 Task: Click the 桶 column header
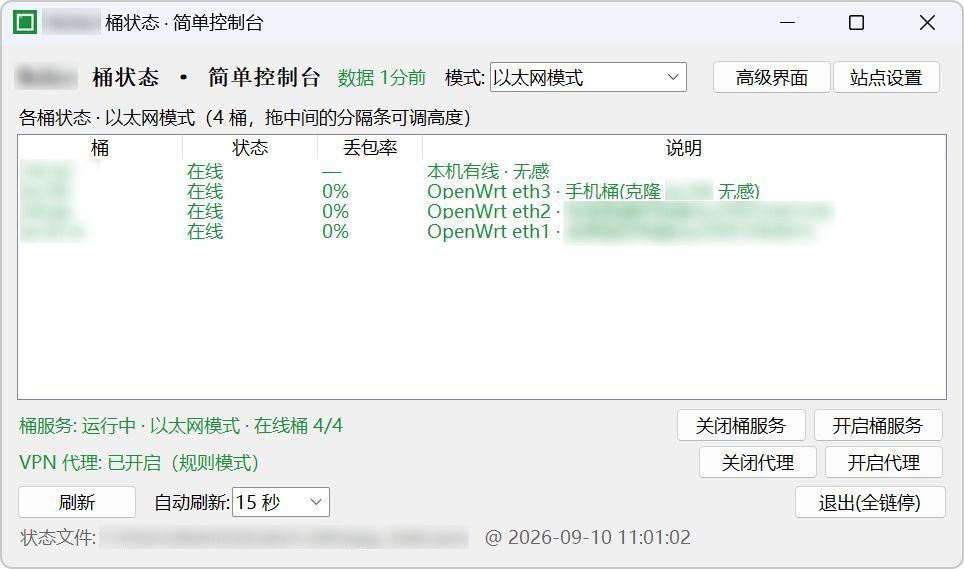pyautogui.click(x=100, y=147)
